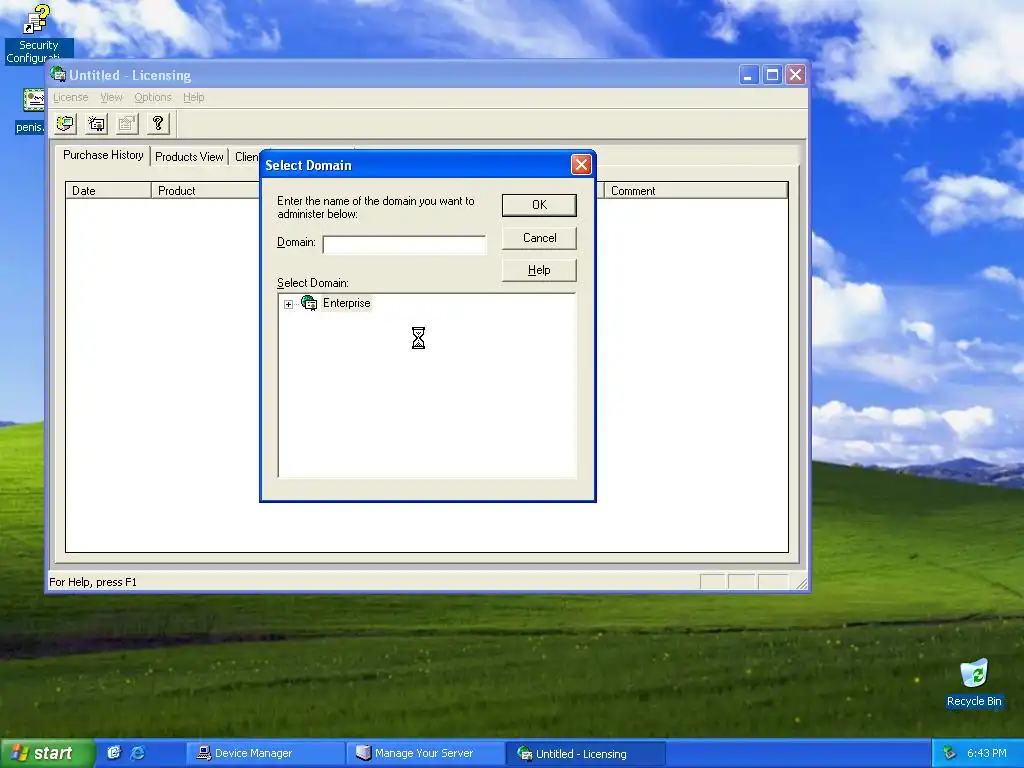Select the Enterprise tree item label
Viewport: 1024px width, 768px height.
click(x=346, y=303)
